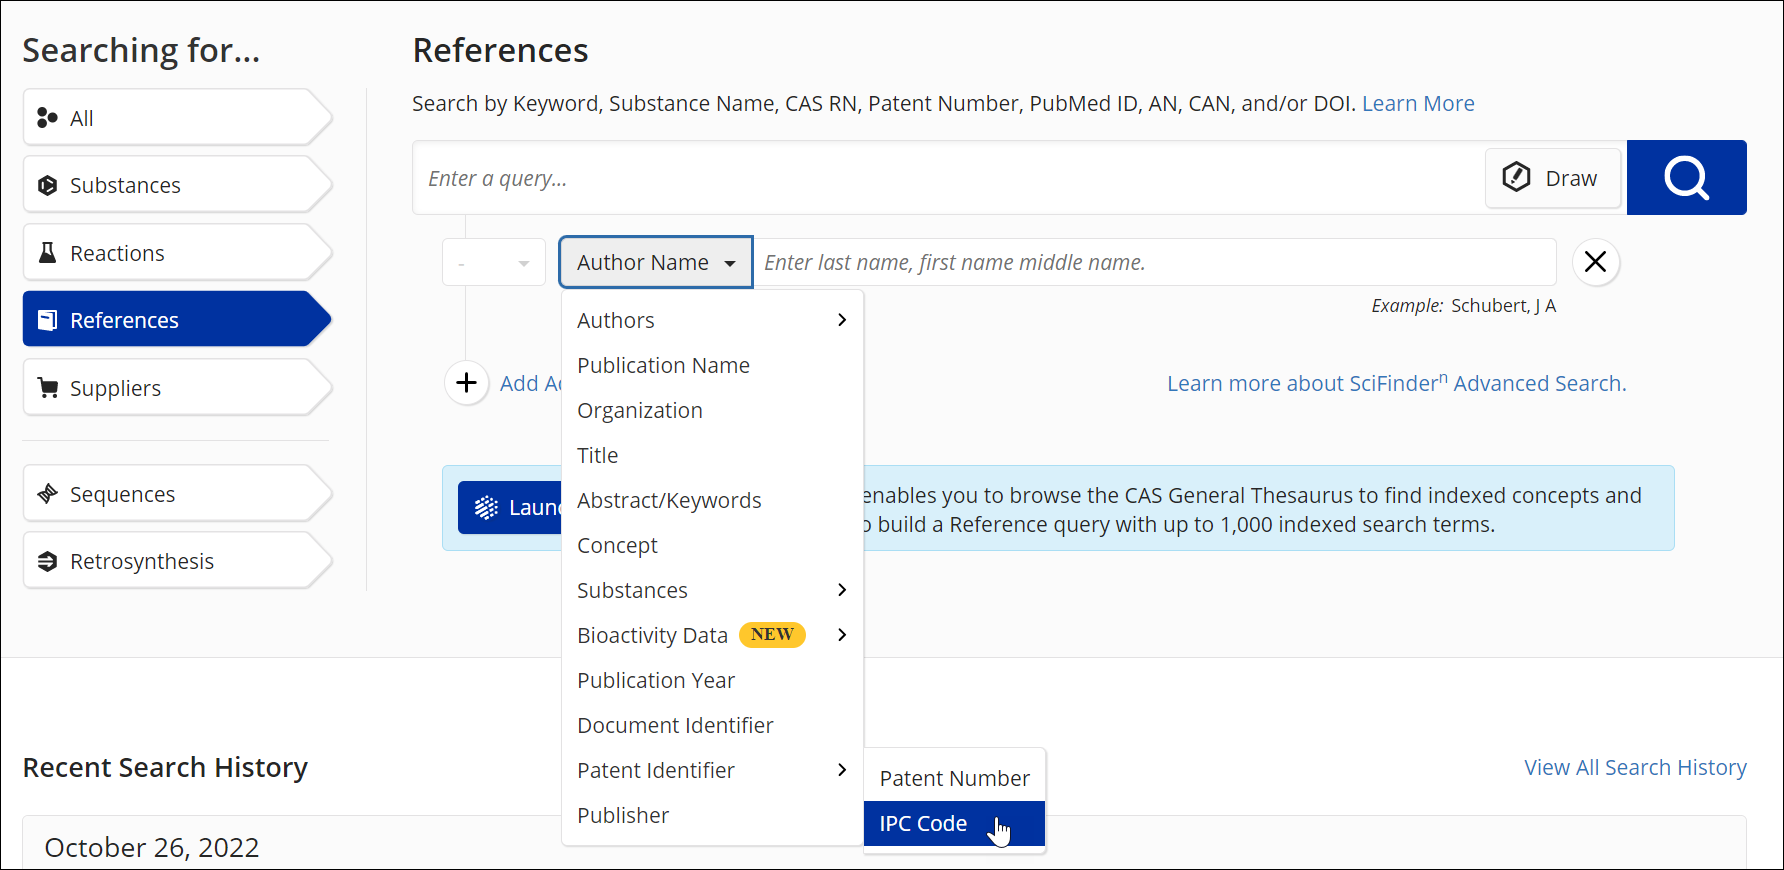The width and height of the screenshot is (1784, 870).
Task: Expand the Patent Identifier submenu
Action: [712, 770]
